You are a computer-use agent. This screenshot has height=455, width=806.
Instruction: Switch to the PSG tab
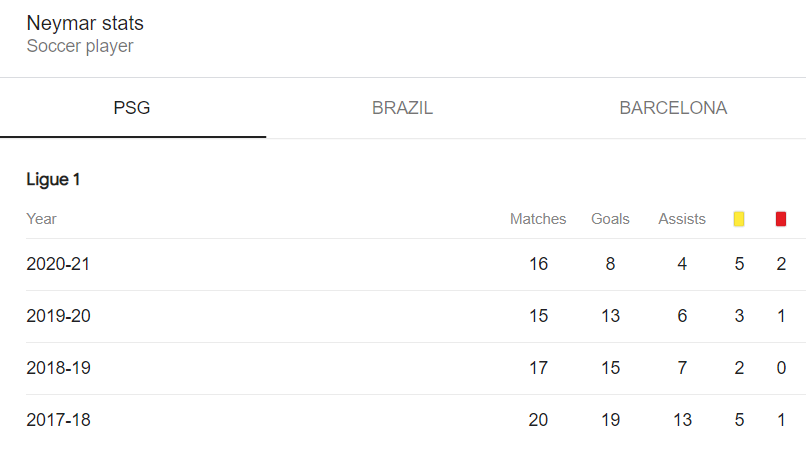pyautogui.click(x=133, y=108)
